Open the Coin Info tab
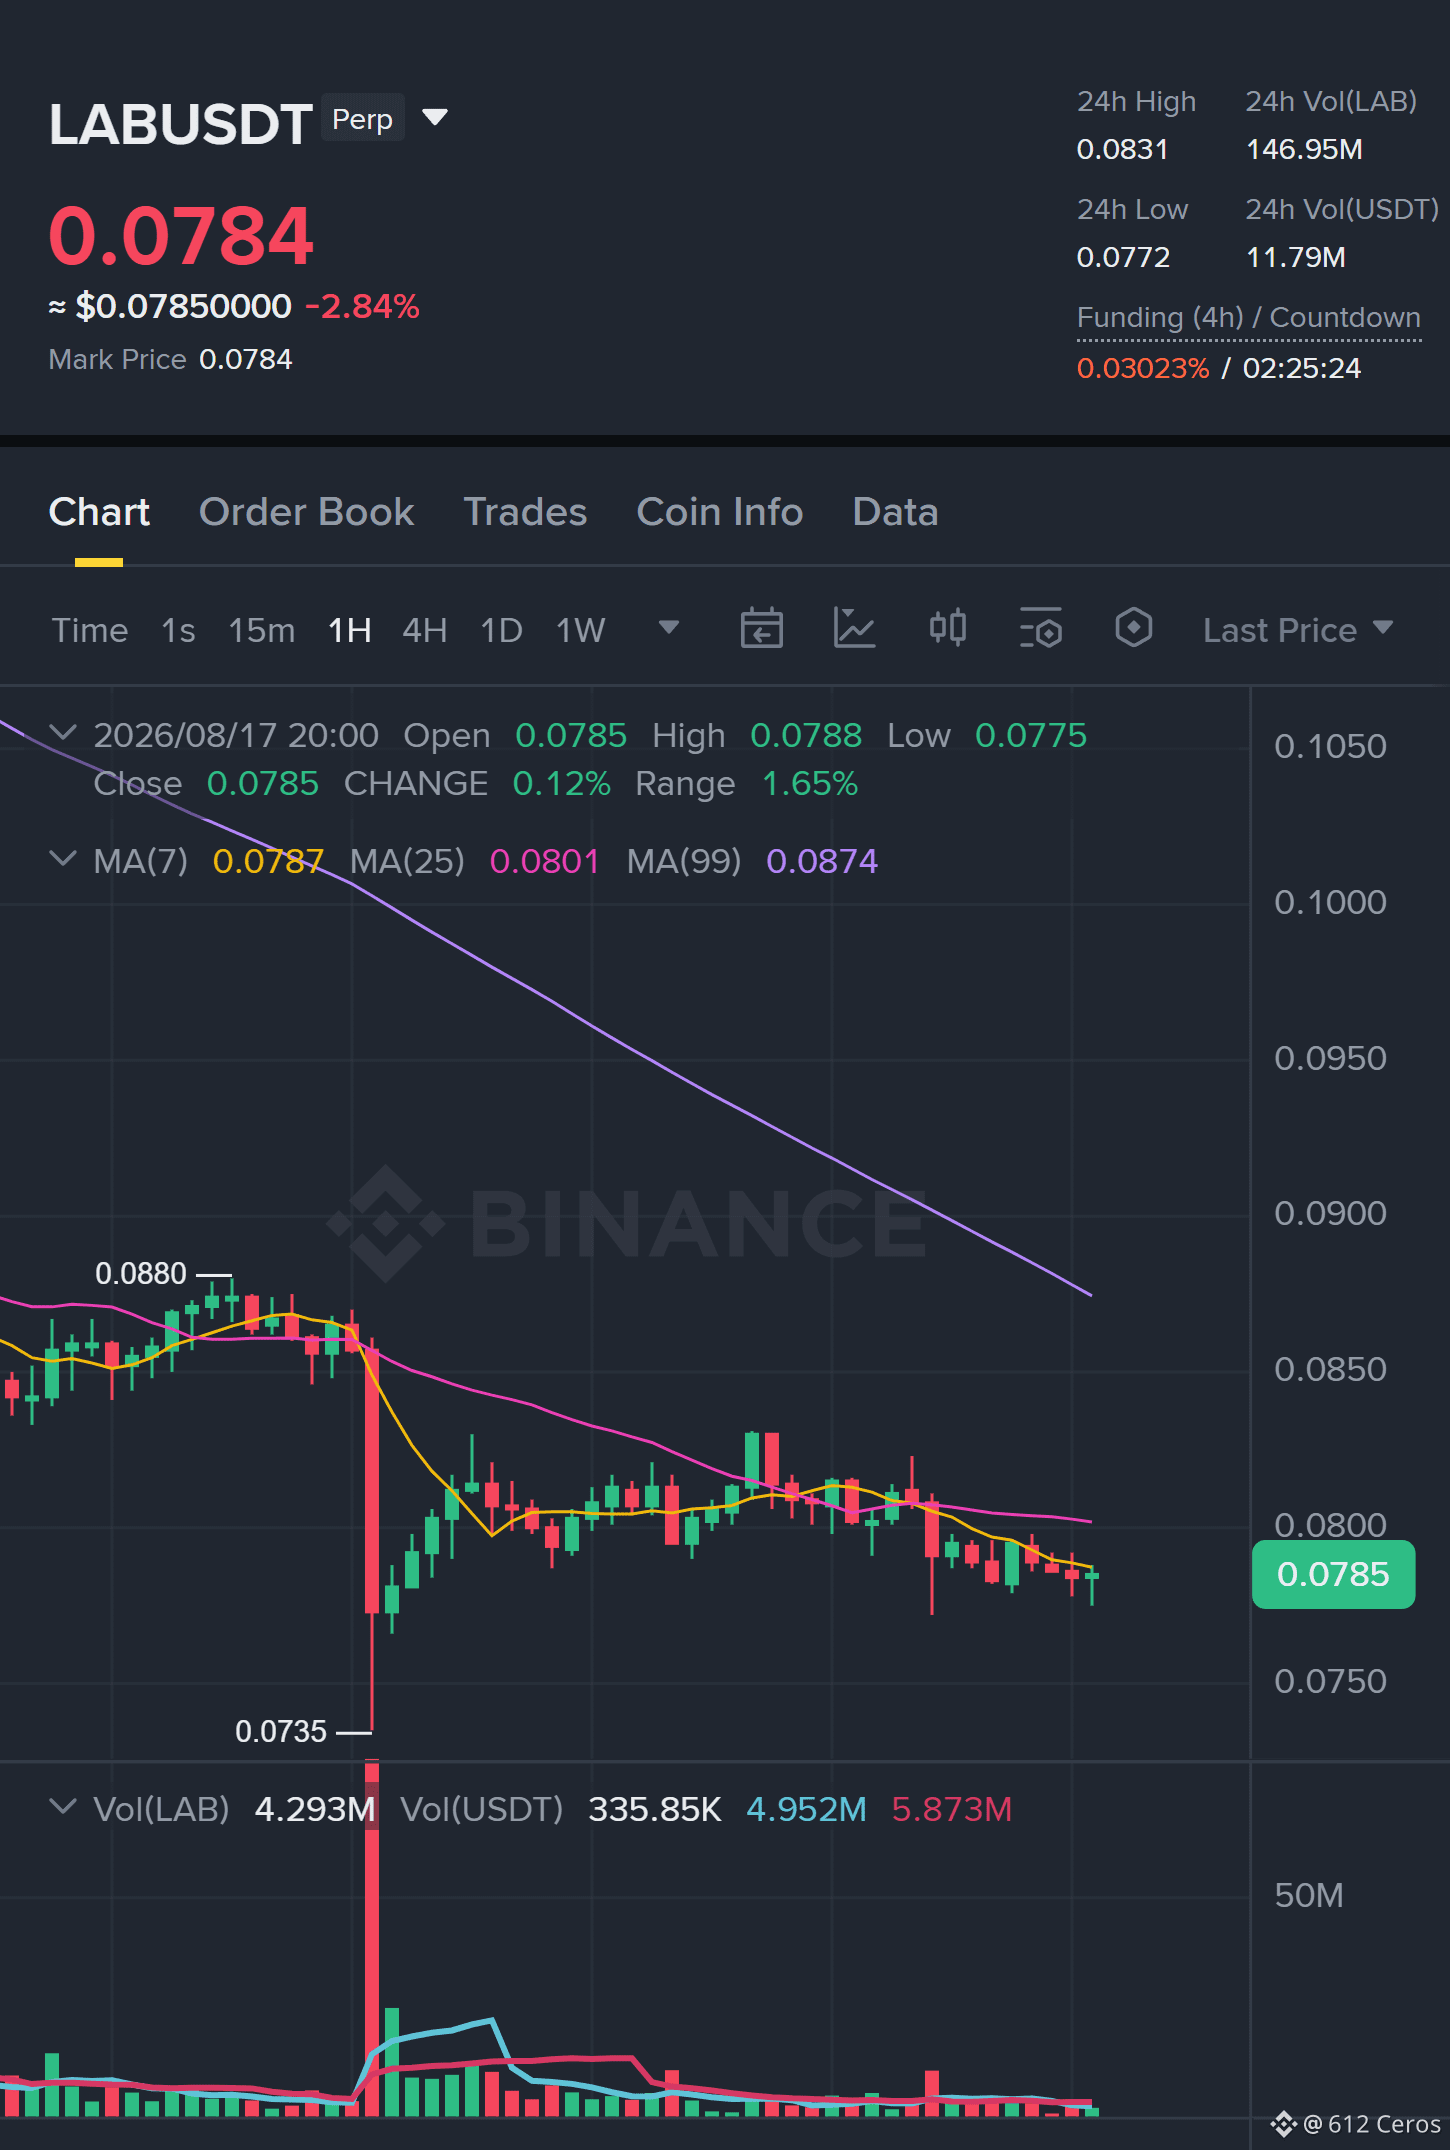The height and width of the screenshot is (2150, 1450). click(x=720, y=512)
